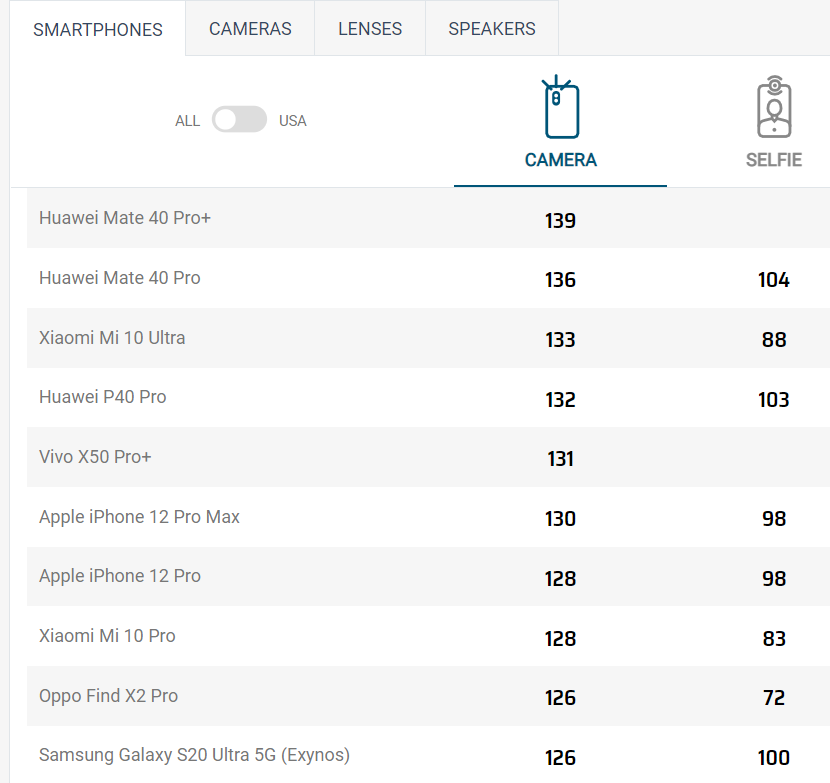Image resolution: width=830 pixels, height=783 pixels.
Task: Sort by the CAMERA label
Action: point(561,160)
